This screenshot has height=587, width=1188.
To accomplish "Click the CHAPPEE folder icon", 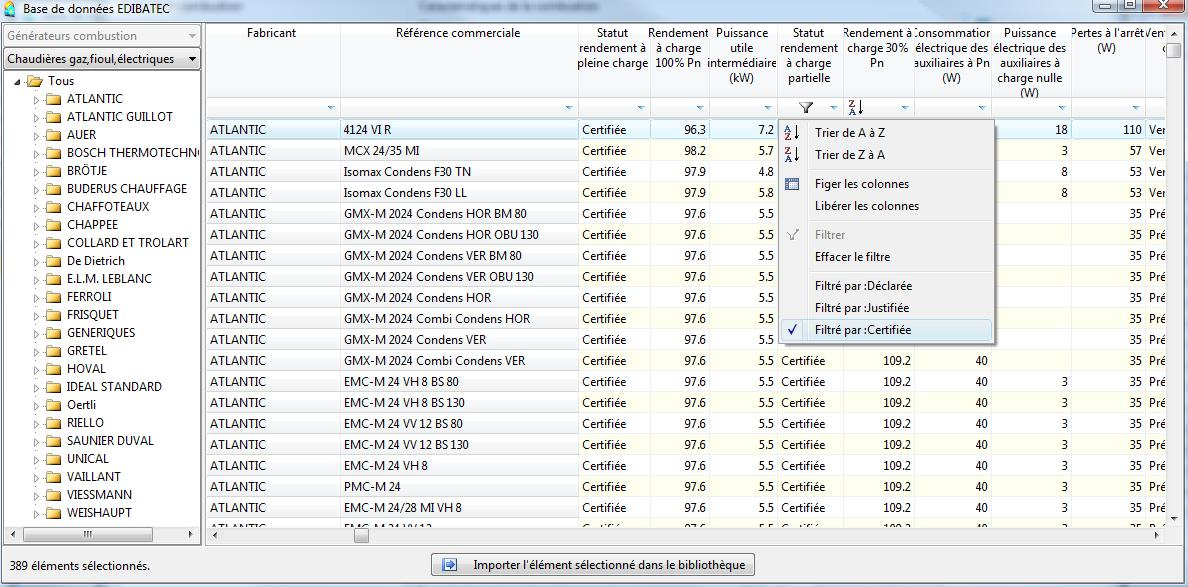I will (52, 225).
